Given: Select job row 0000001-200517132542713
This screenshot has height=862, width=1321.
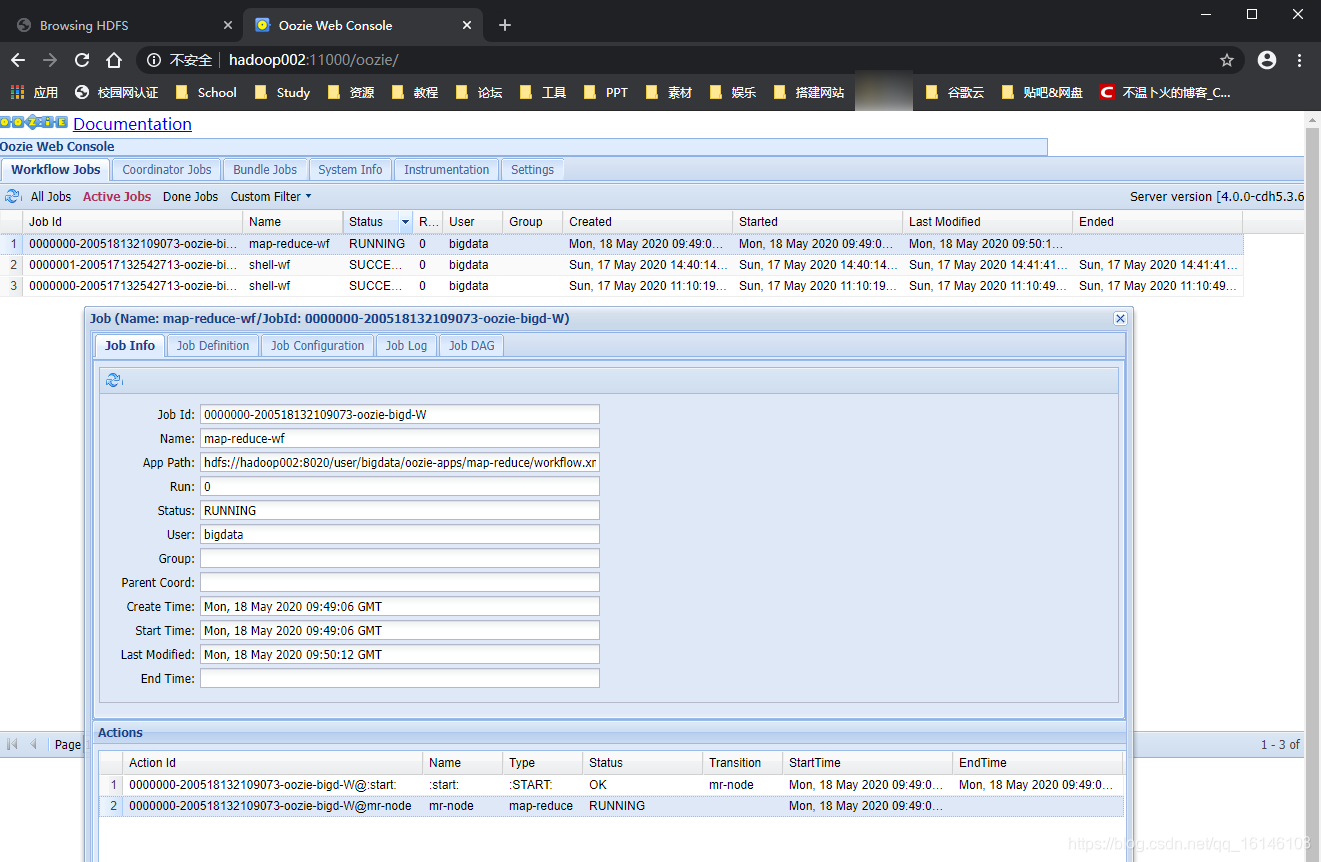Looking at the screenshot, I should 622,265.
